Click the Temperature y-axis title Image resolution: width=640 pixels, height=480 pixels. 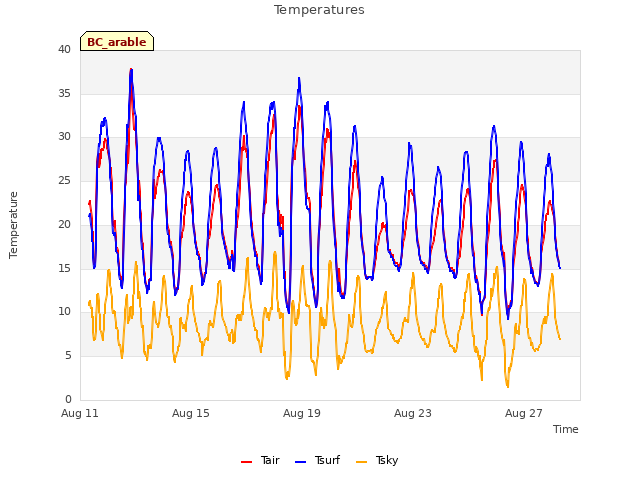point(13,225)
